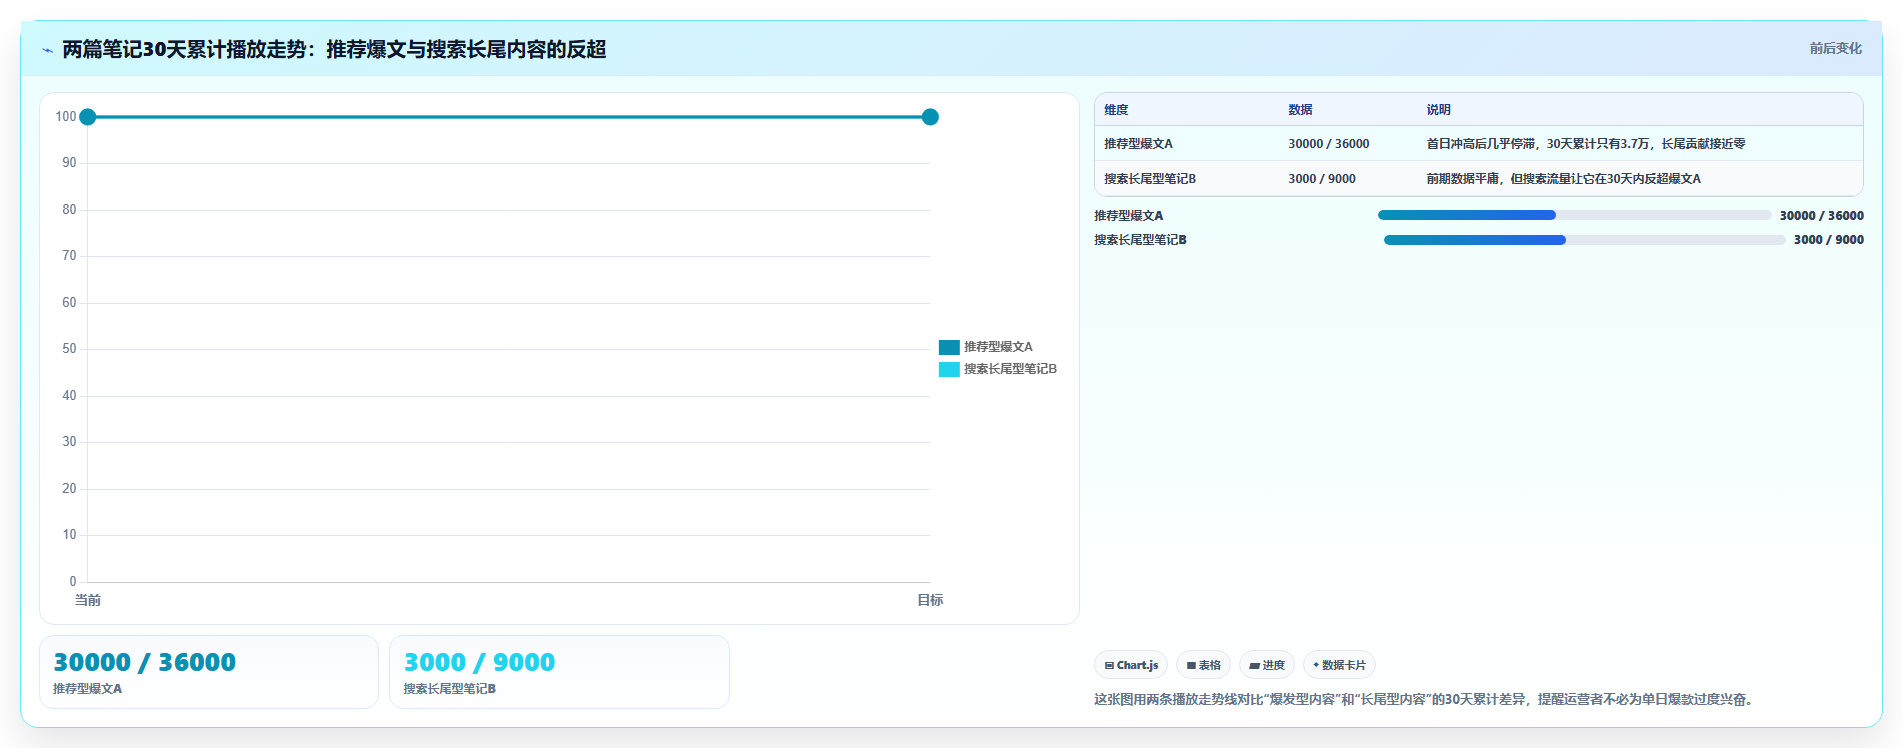
Task: Click the 说明 column header
Action: click(1438, 110)
